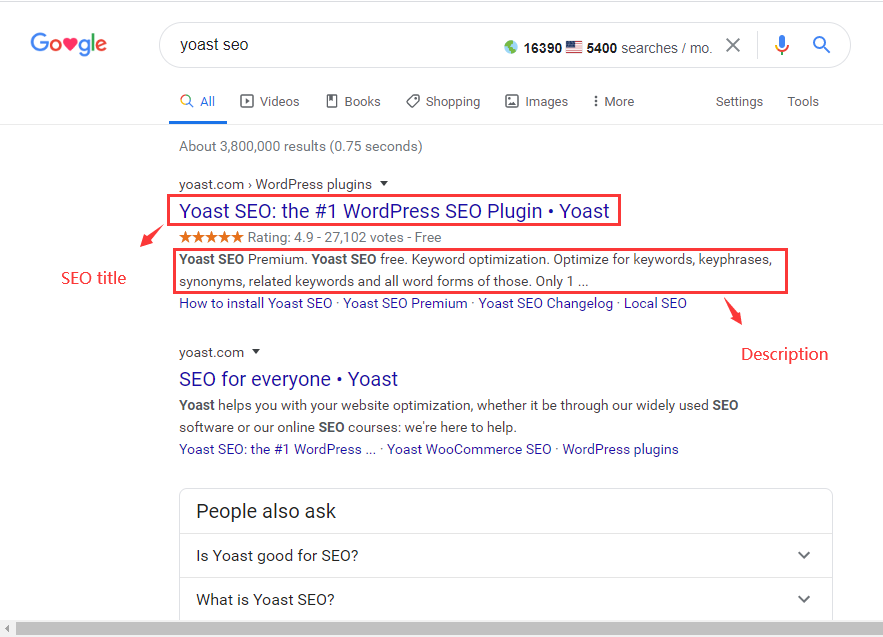Viewport: 883px width, 637px height.
Task: Clear the search box with the X icon
Action: click(x=733, y=45)
